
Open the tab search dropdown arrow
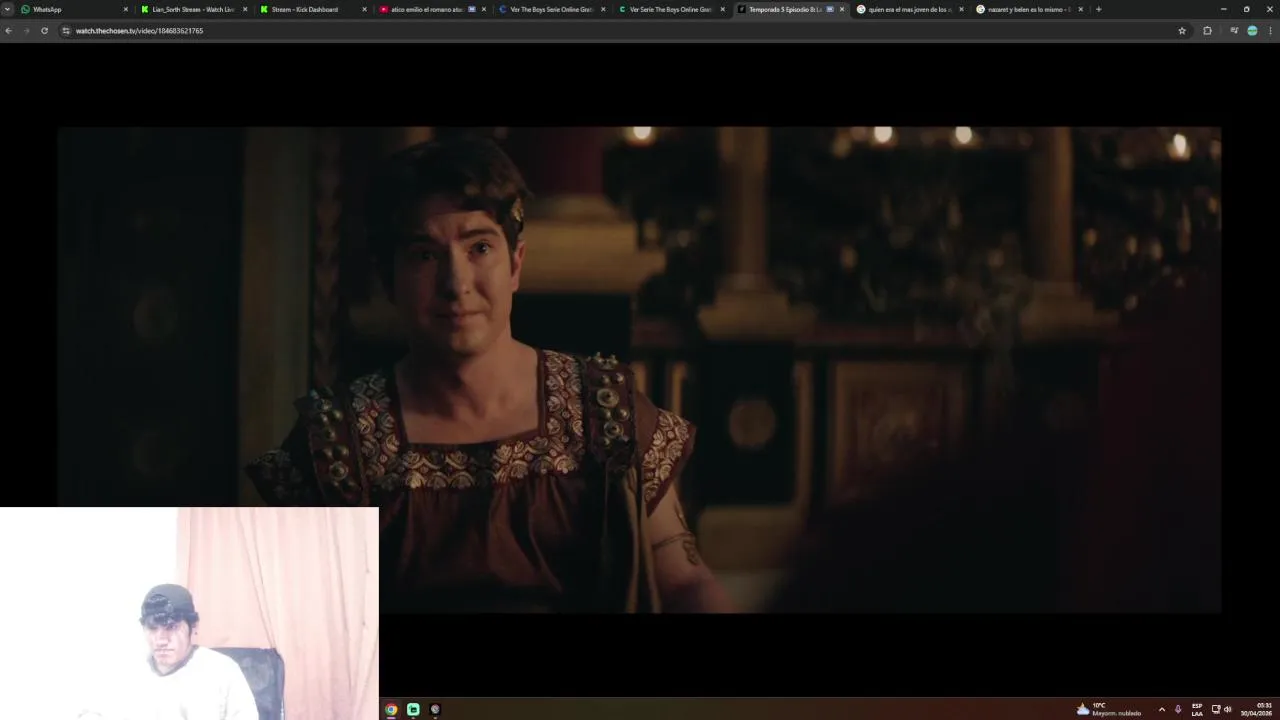click(x=7, y=9)
